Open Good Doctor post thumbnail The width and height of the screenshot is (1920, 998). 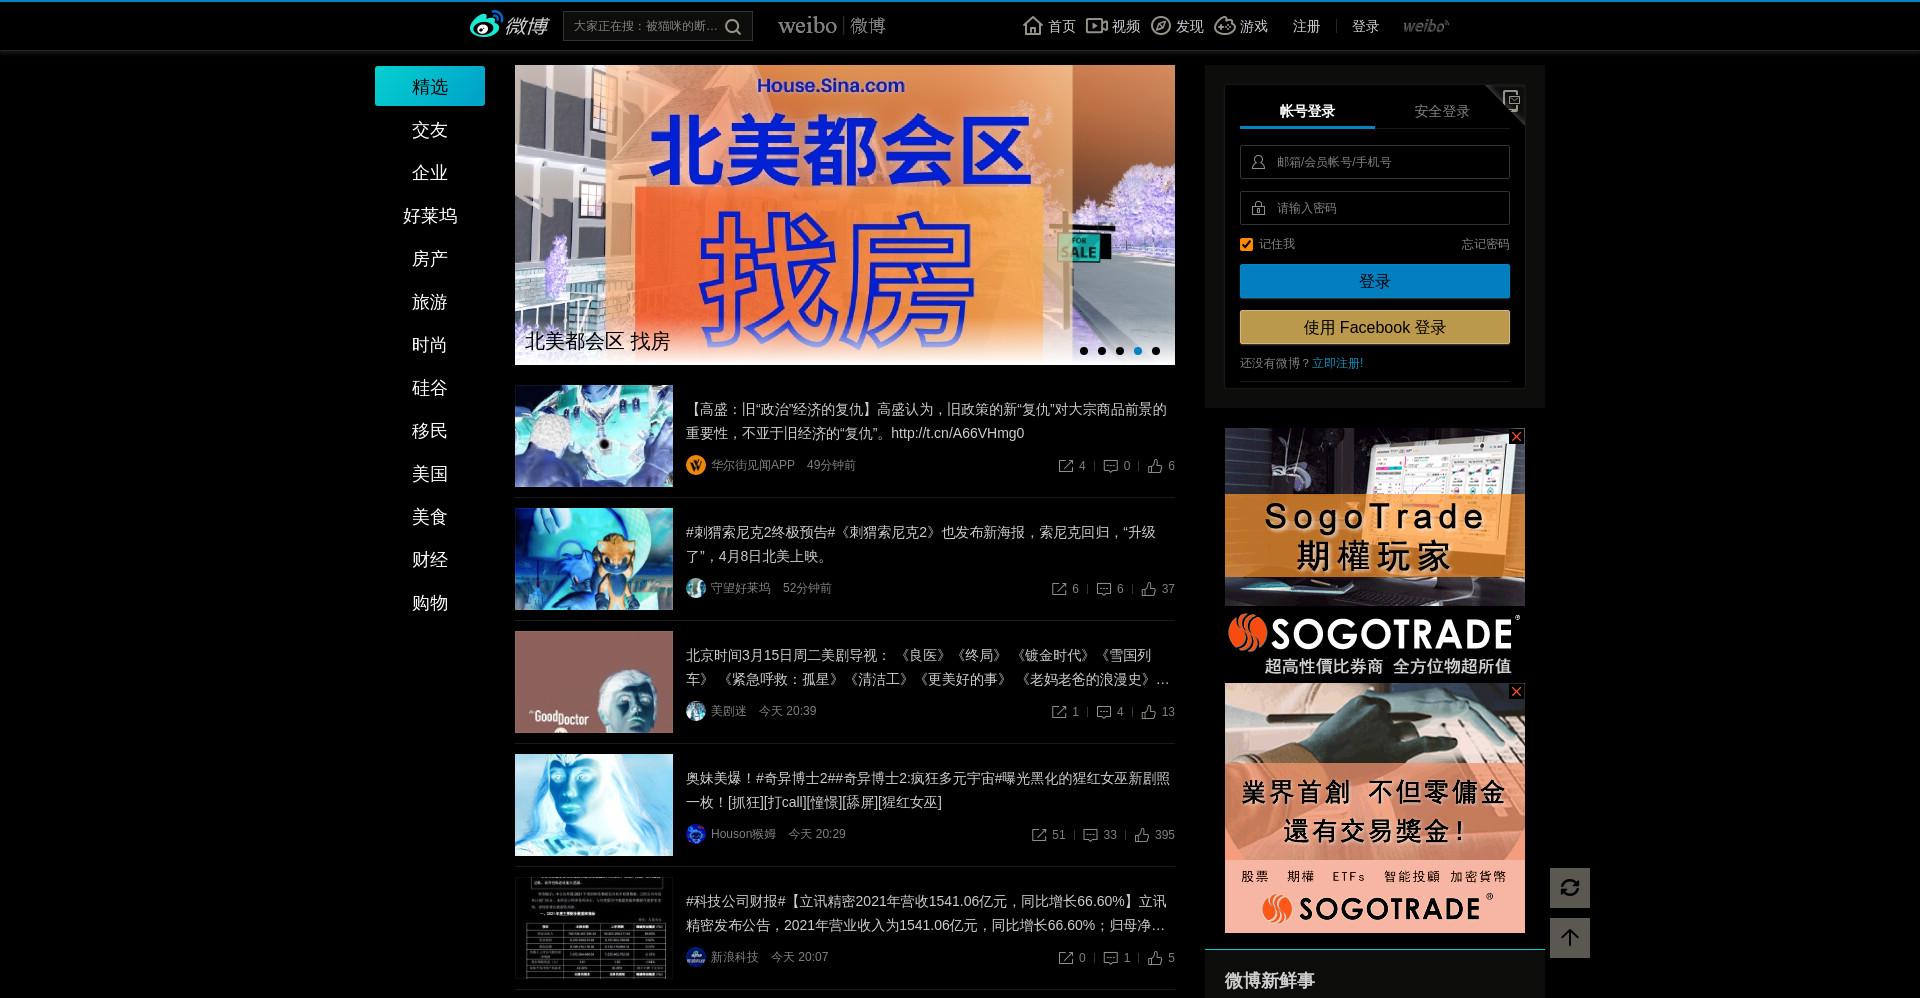[594, 682]
